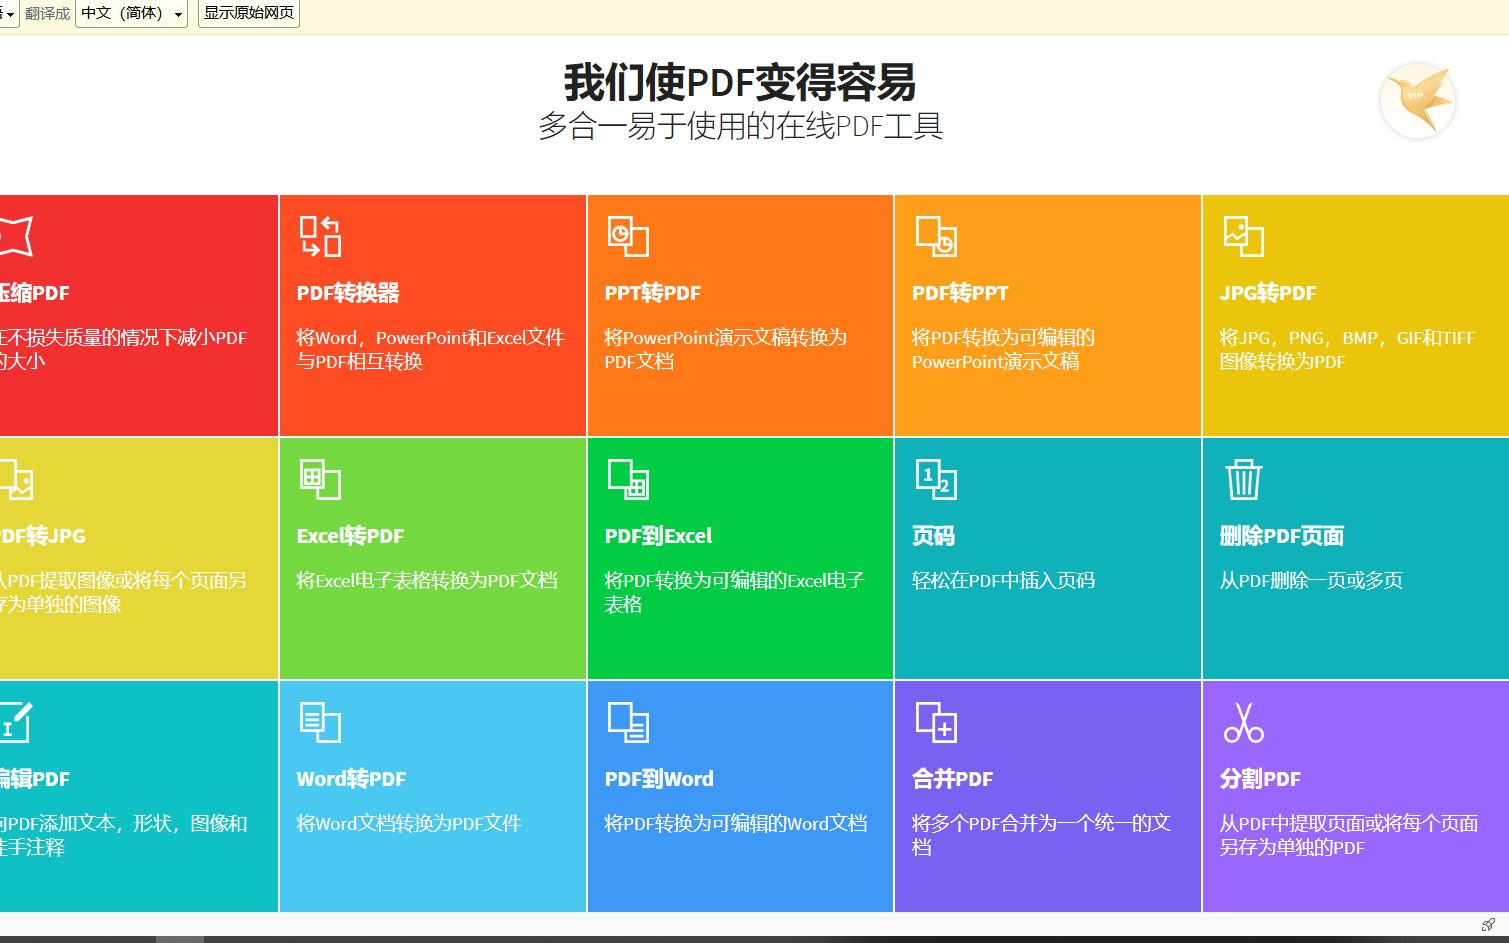Click the trash can icon for 删除PDF页面
This screenshot has height=943, width=1509.
(x=1243, y=479)
